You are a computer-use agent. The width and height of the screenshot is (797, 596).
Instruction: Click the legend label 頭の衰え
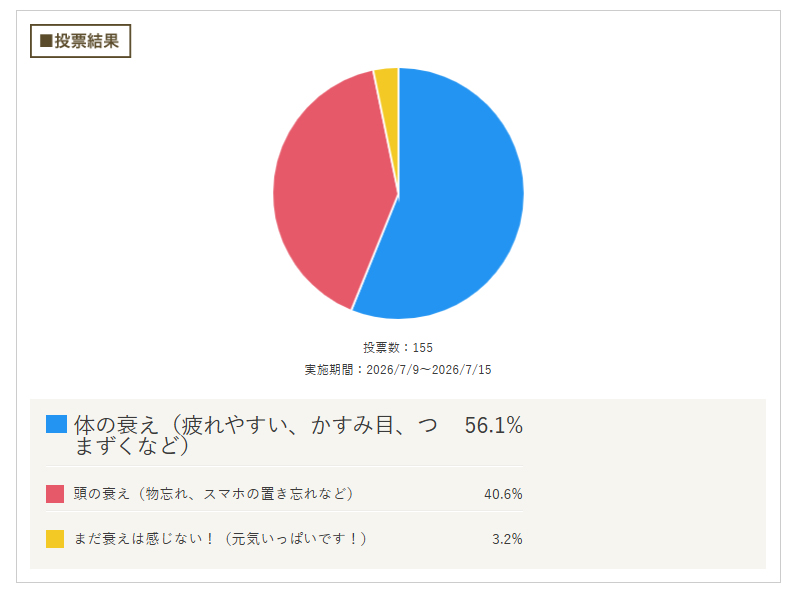point(213,493)
